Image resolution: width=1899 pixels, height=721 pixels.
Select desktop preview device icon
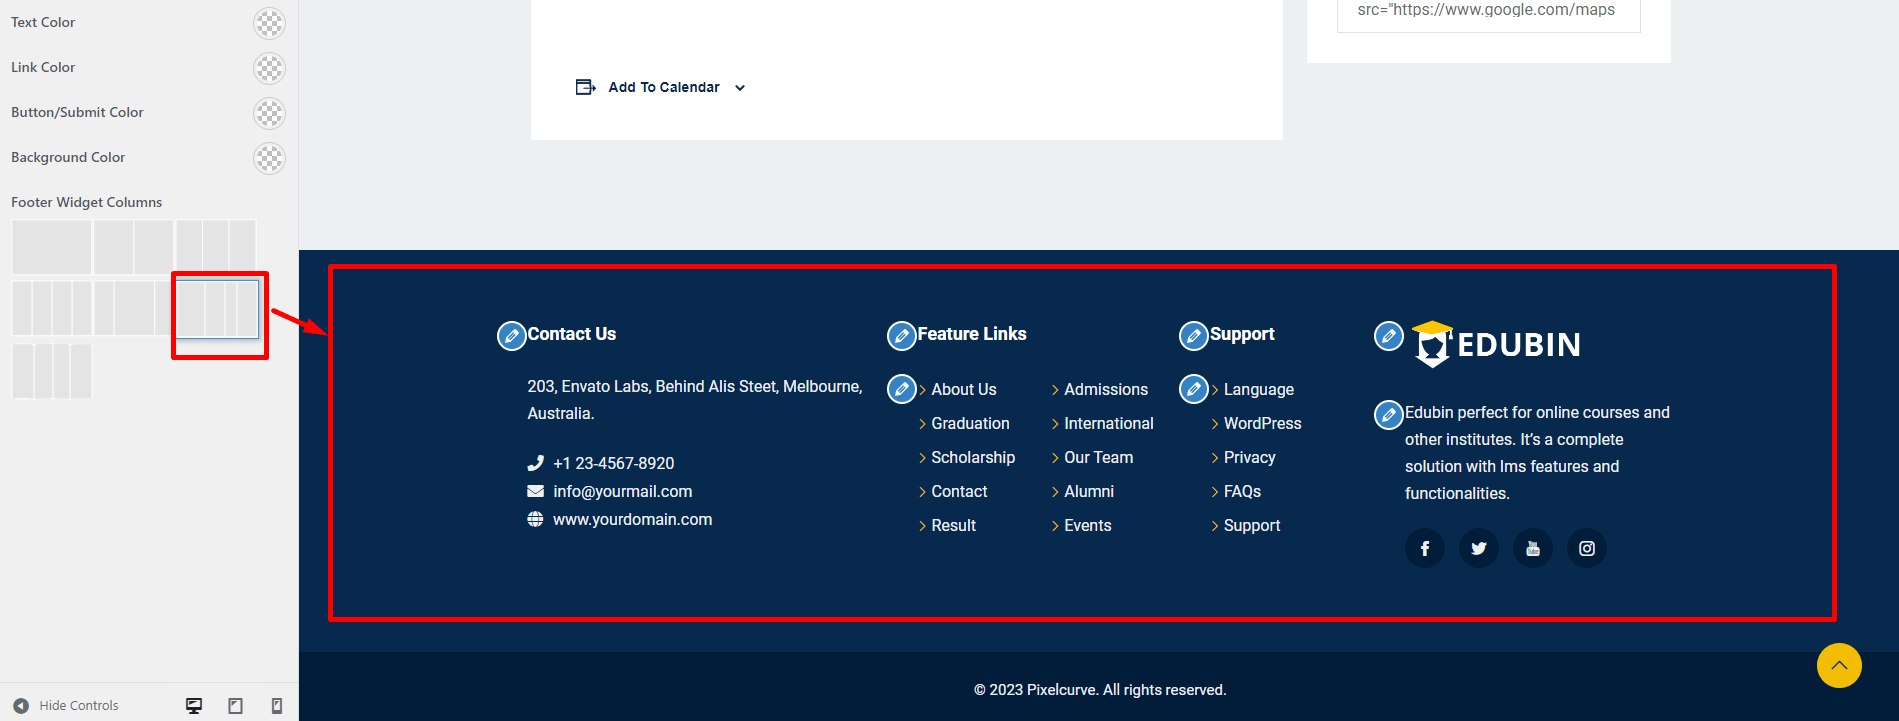tap(194, 706)
